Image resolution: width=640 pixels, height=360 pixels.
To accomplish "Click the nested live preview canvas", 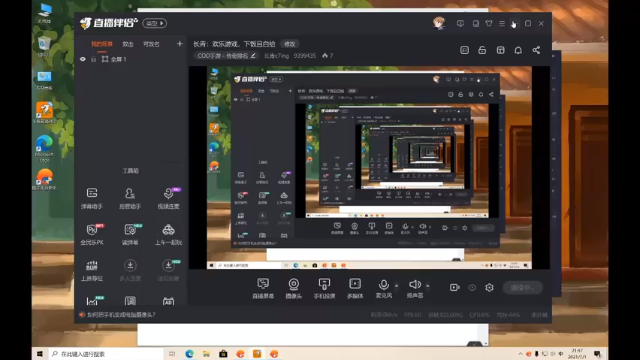I will click(x=369, y=167).
